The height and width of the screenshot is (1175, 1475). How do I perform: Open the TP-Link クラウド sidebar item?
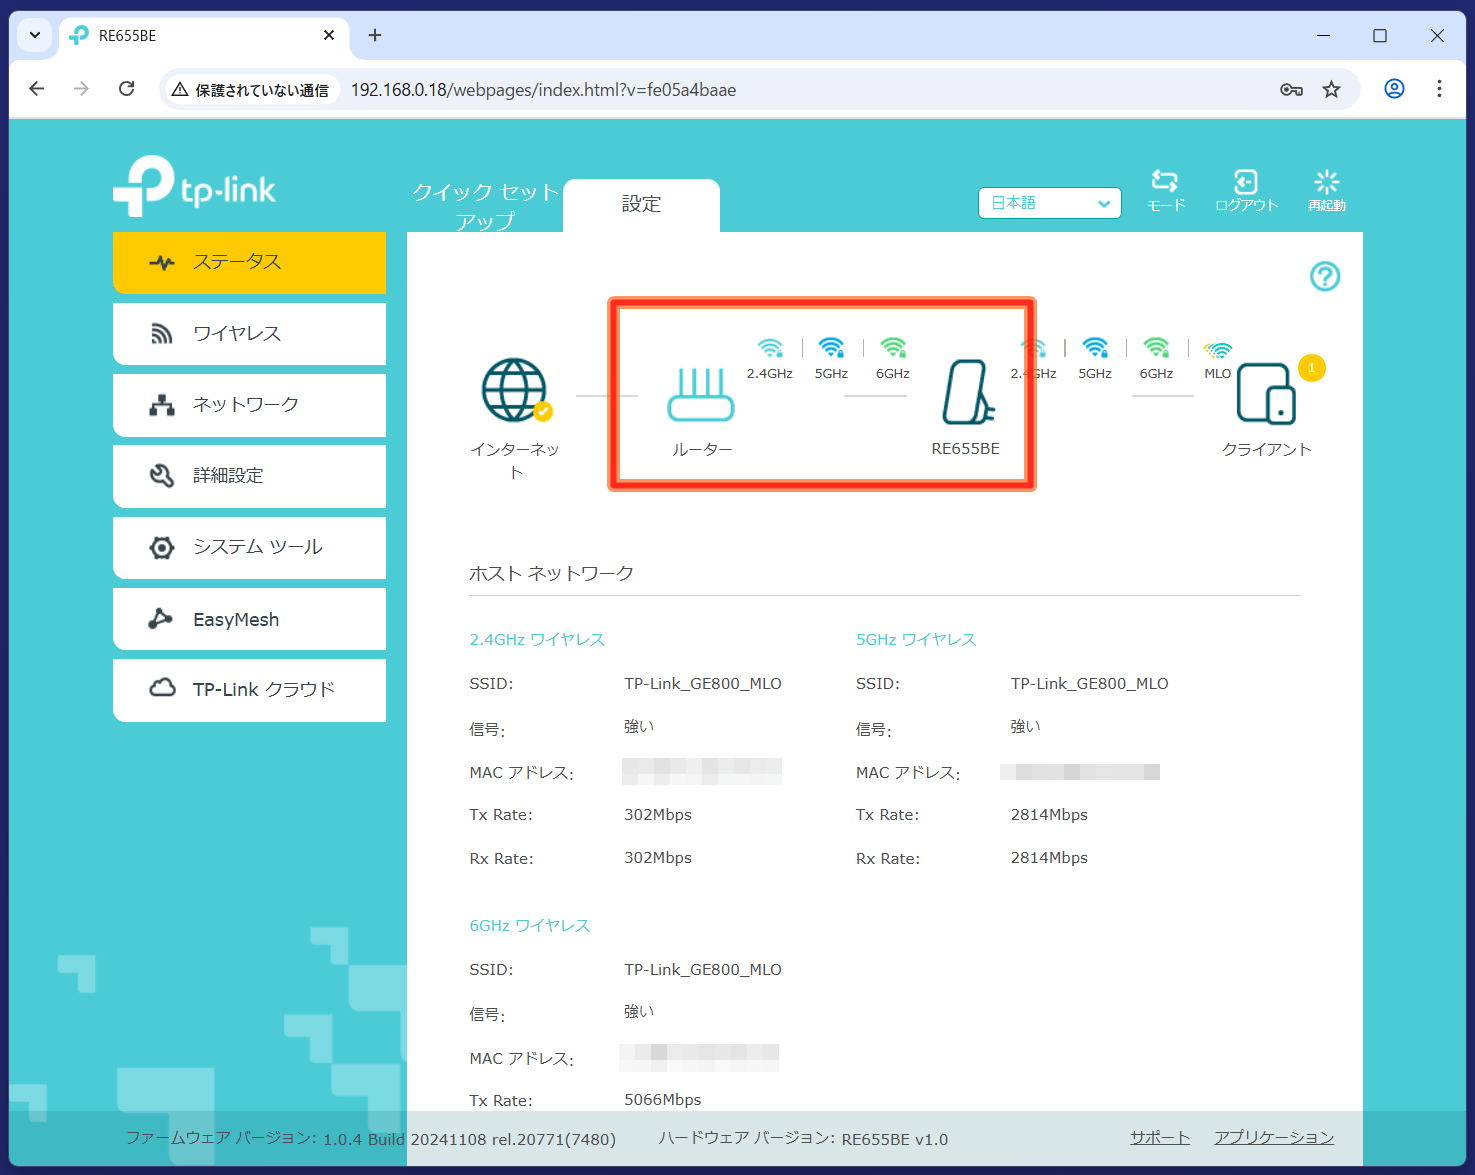pyautogui.click(x=249, y=690)
